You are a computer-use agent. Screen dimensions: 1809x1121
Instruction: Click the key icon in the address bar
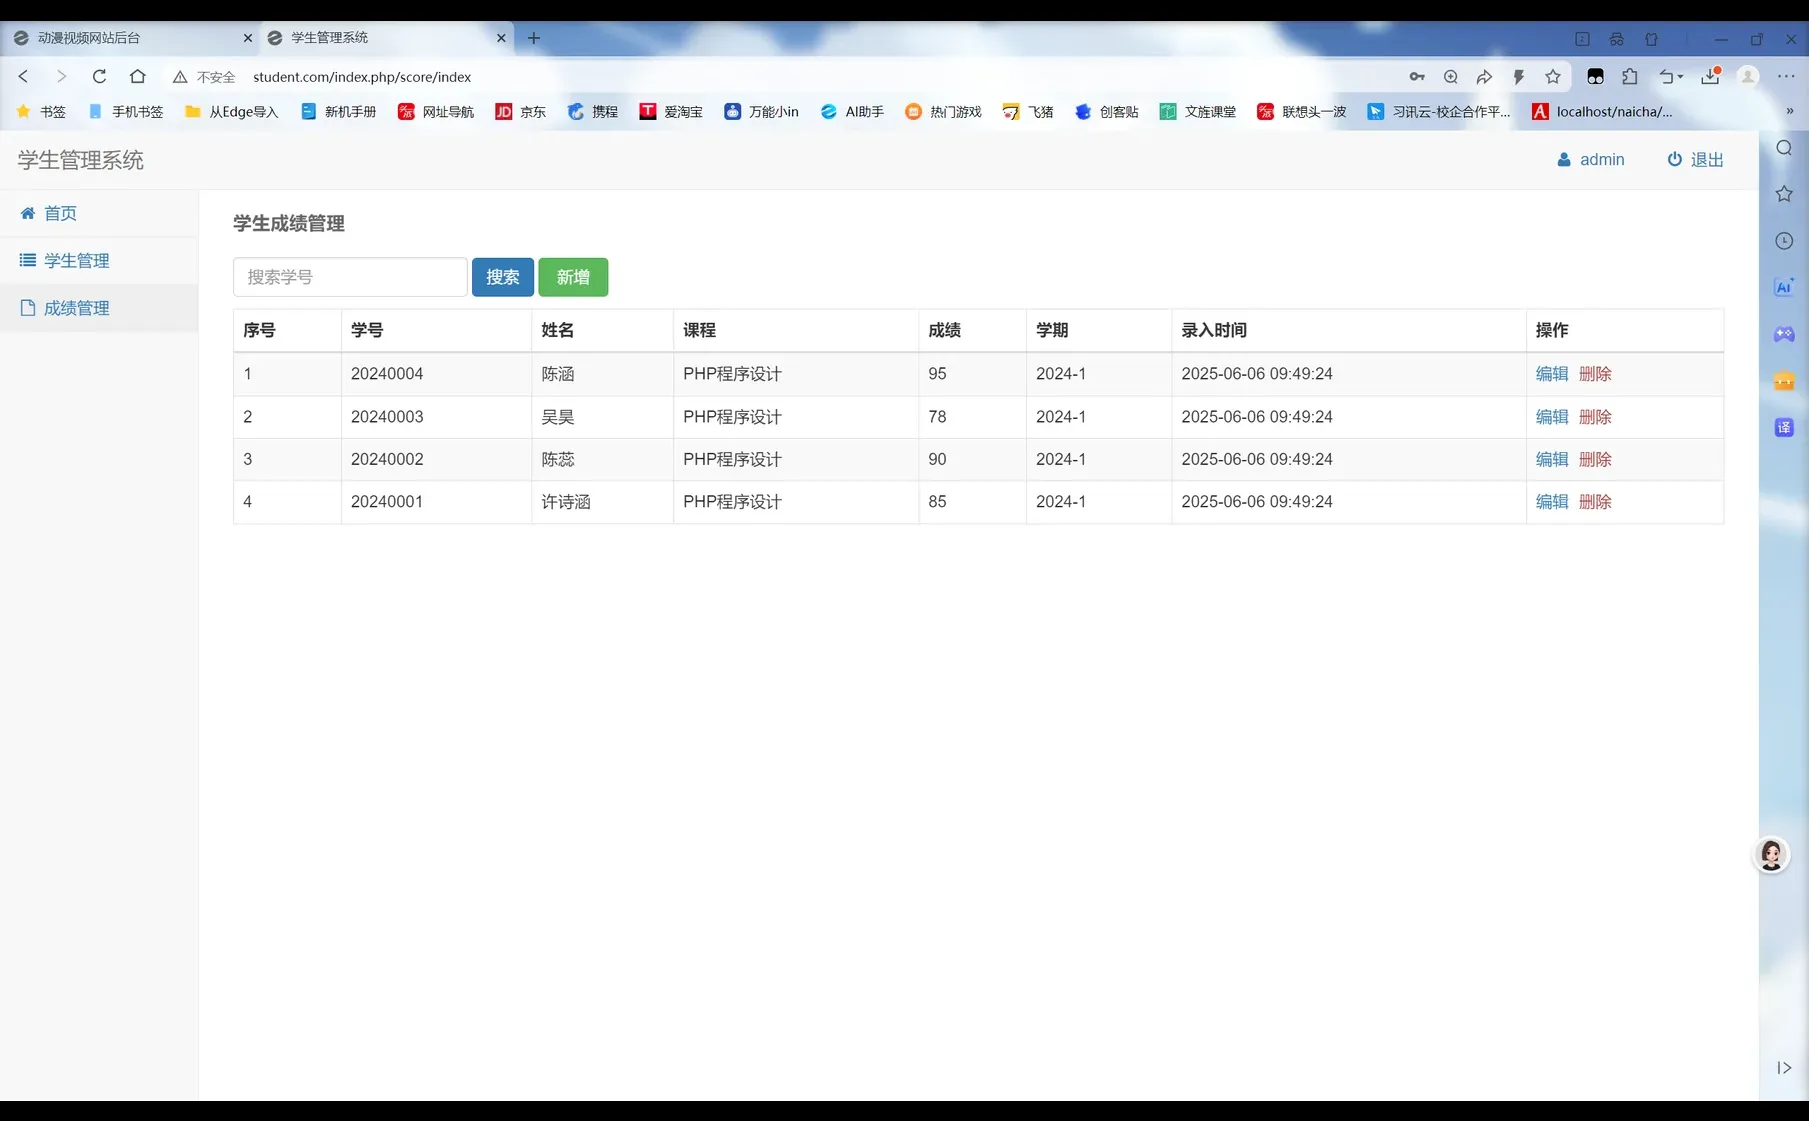tap(1417, 77)
